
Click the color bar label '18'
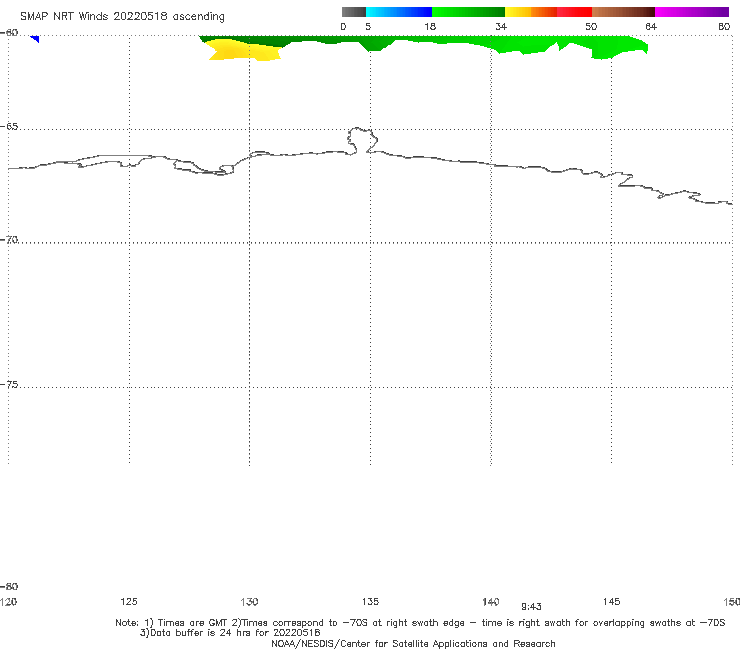430,26
